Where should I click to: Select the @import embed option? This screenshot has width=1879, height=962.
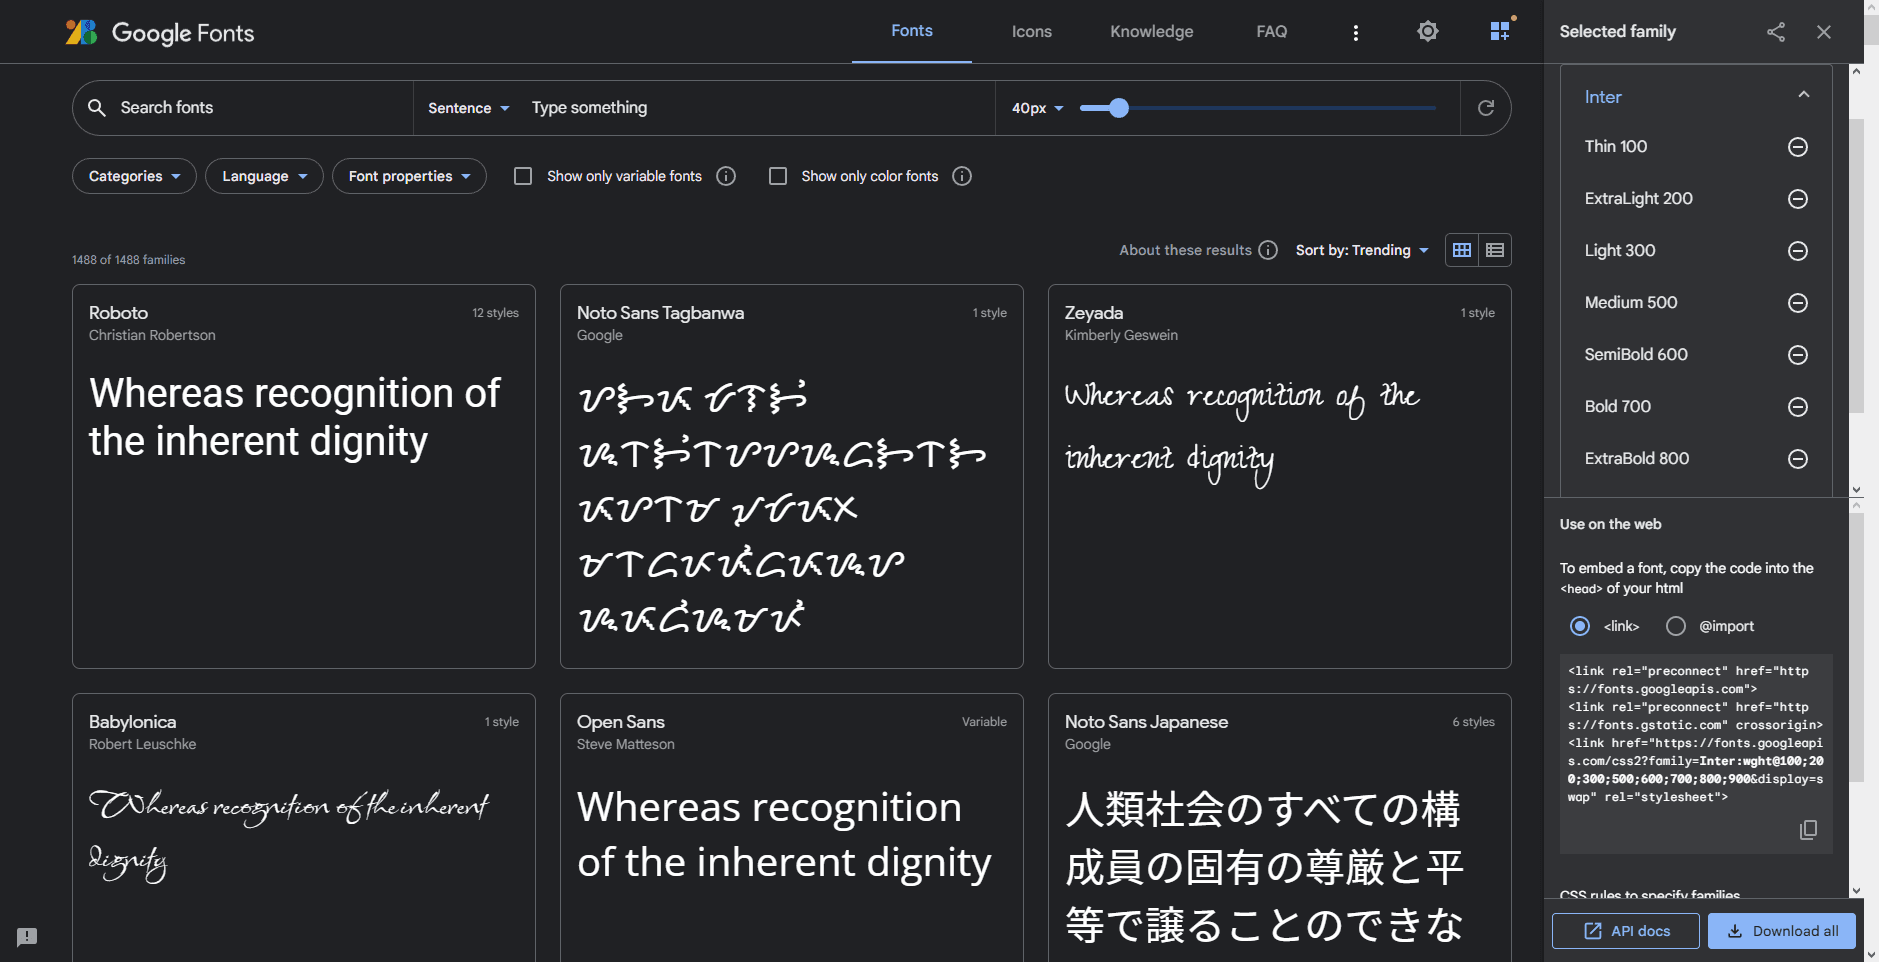click(1676, 626)
